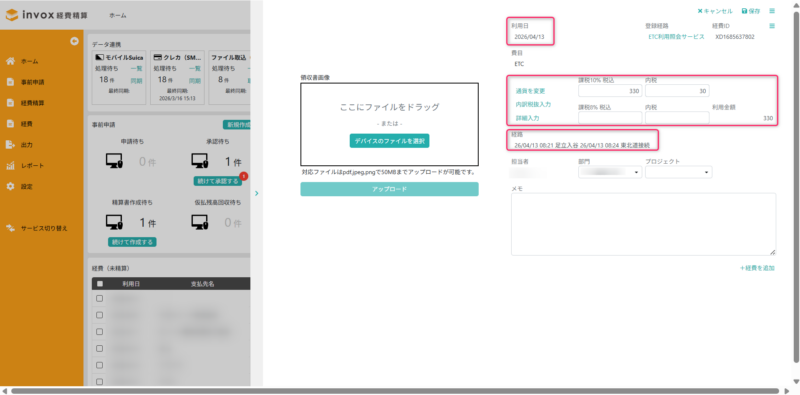Click the 続けて承認する button

pyautogui.click(x=217, y=181)
